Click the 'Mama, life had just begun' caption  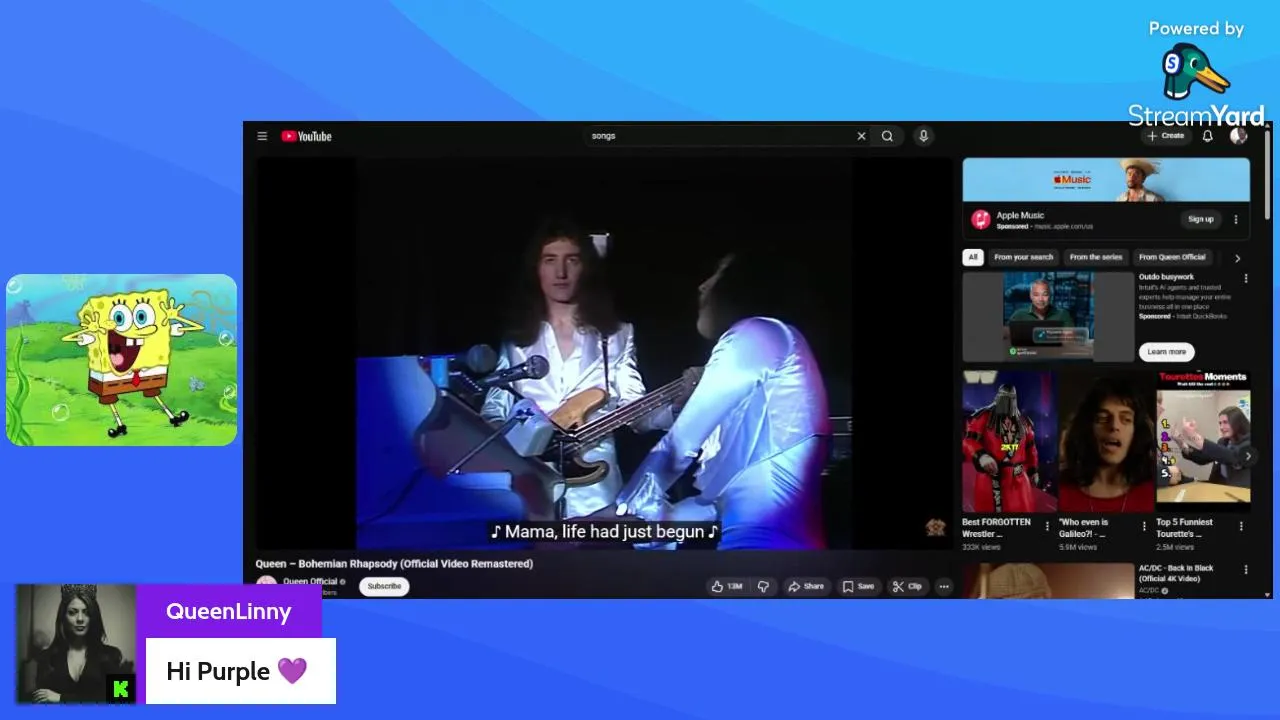604,532
